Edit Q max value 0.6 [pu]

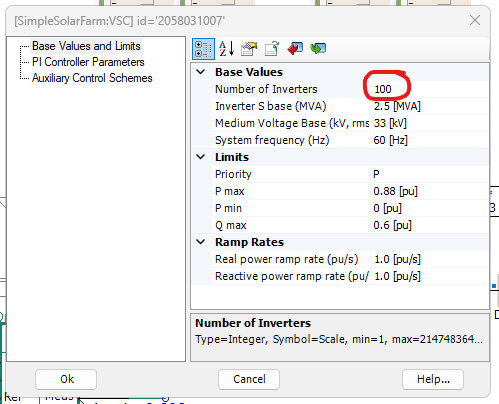click(429, 225)
